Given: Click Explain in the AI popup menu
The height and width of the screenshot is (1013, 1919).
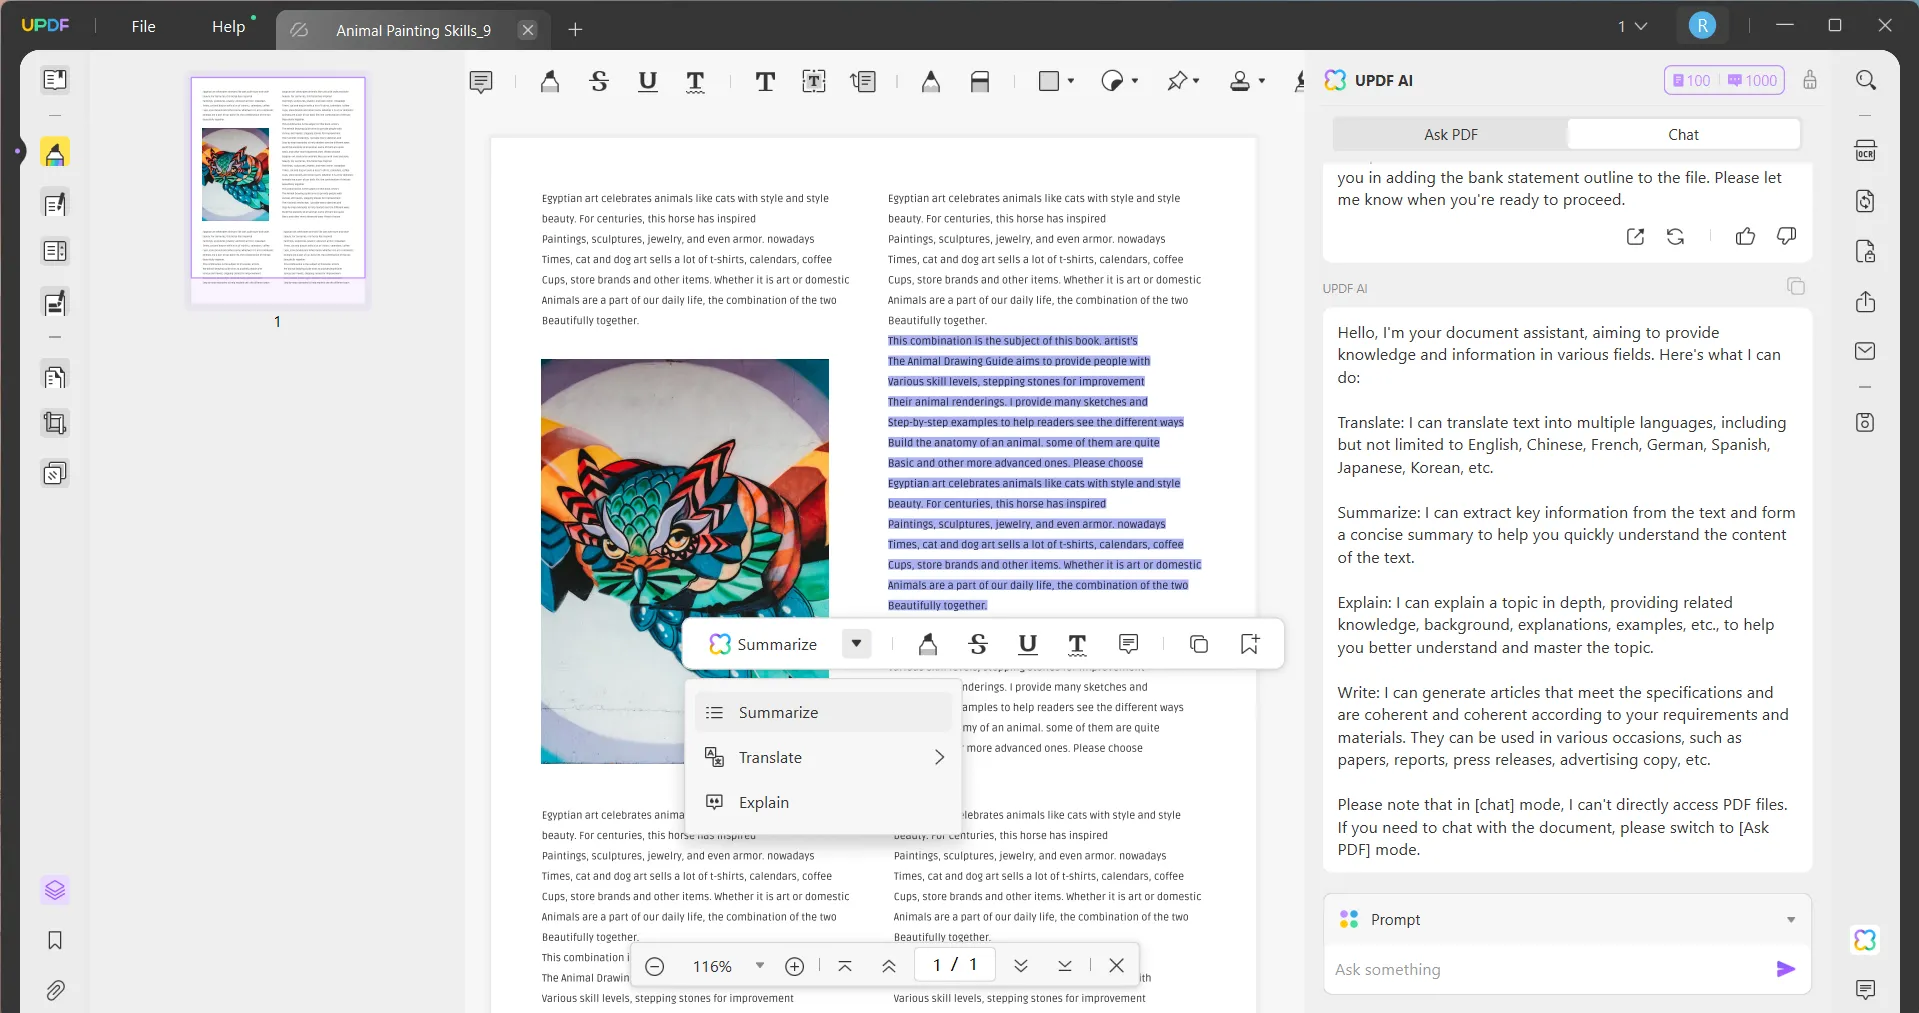Looking at the screenshot, I should (764, 803).
